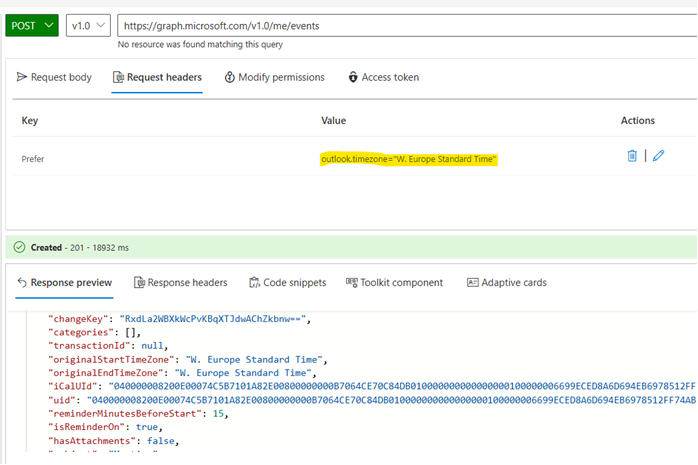Open the Code snippets tab

[288, 283]
